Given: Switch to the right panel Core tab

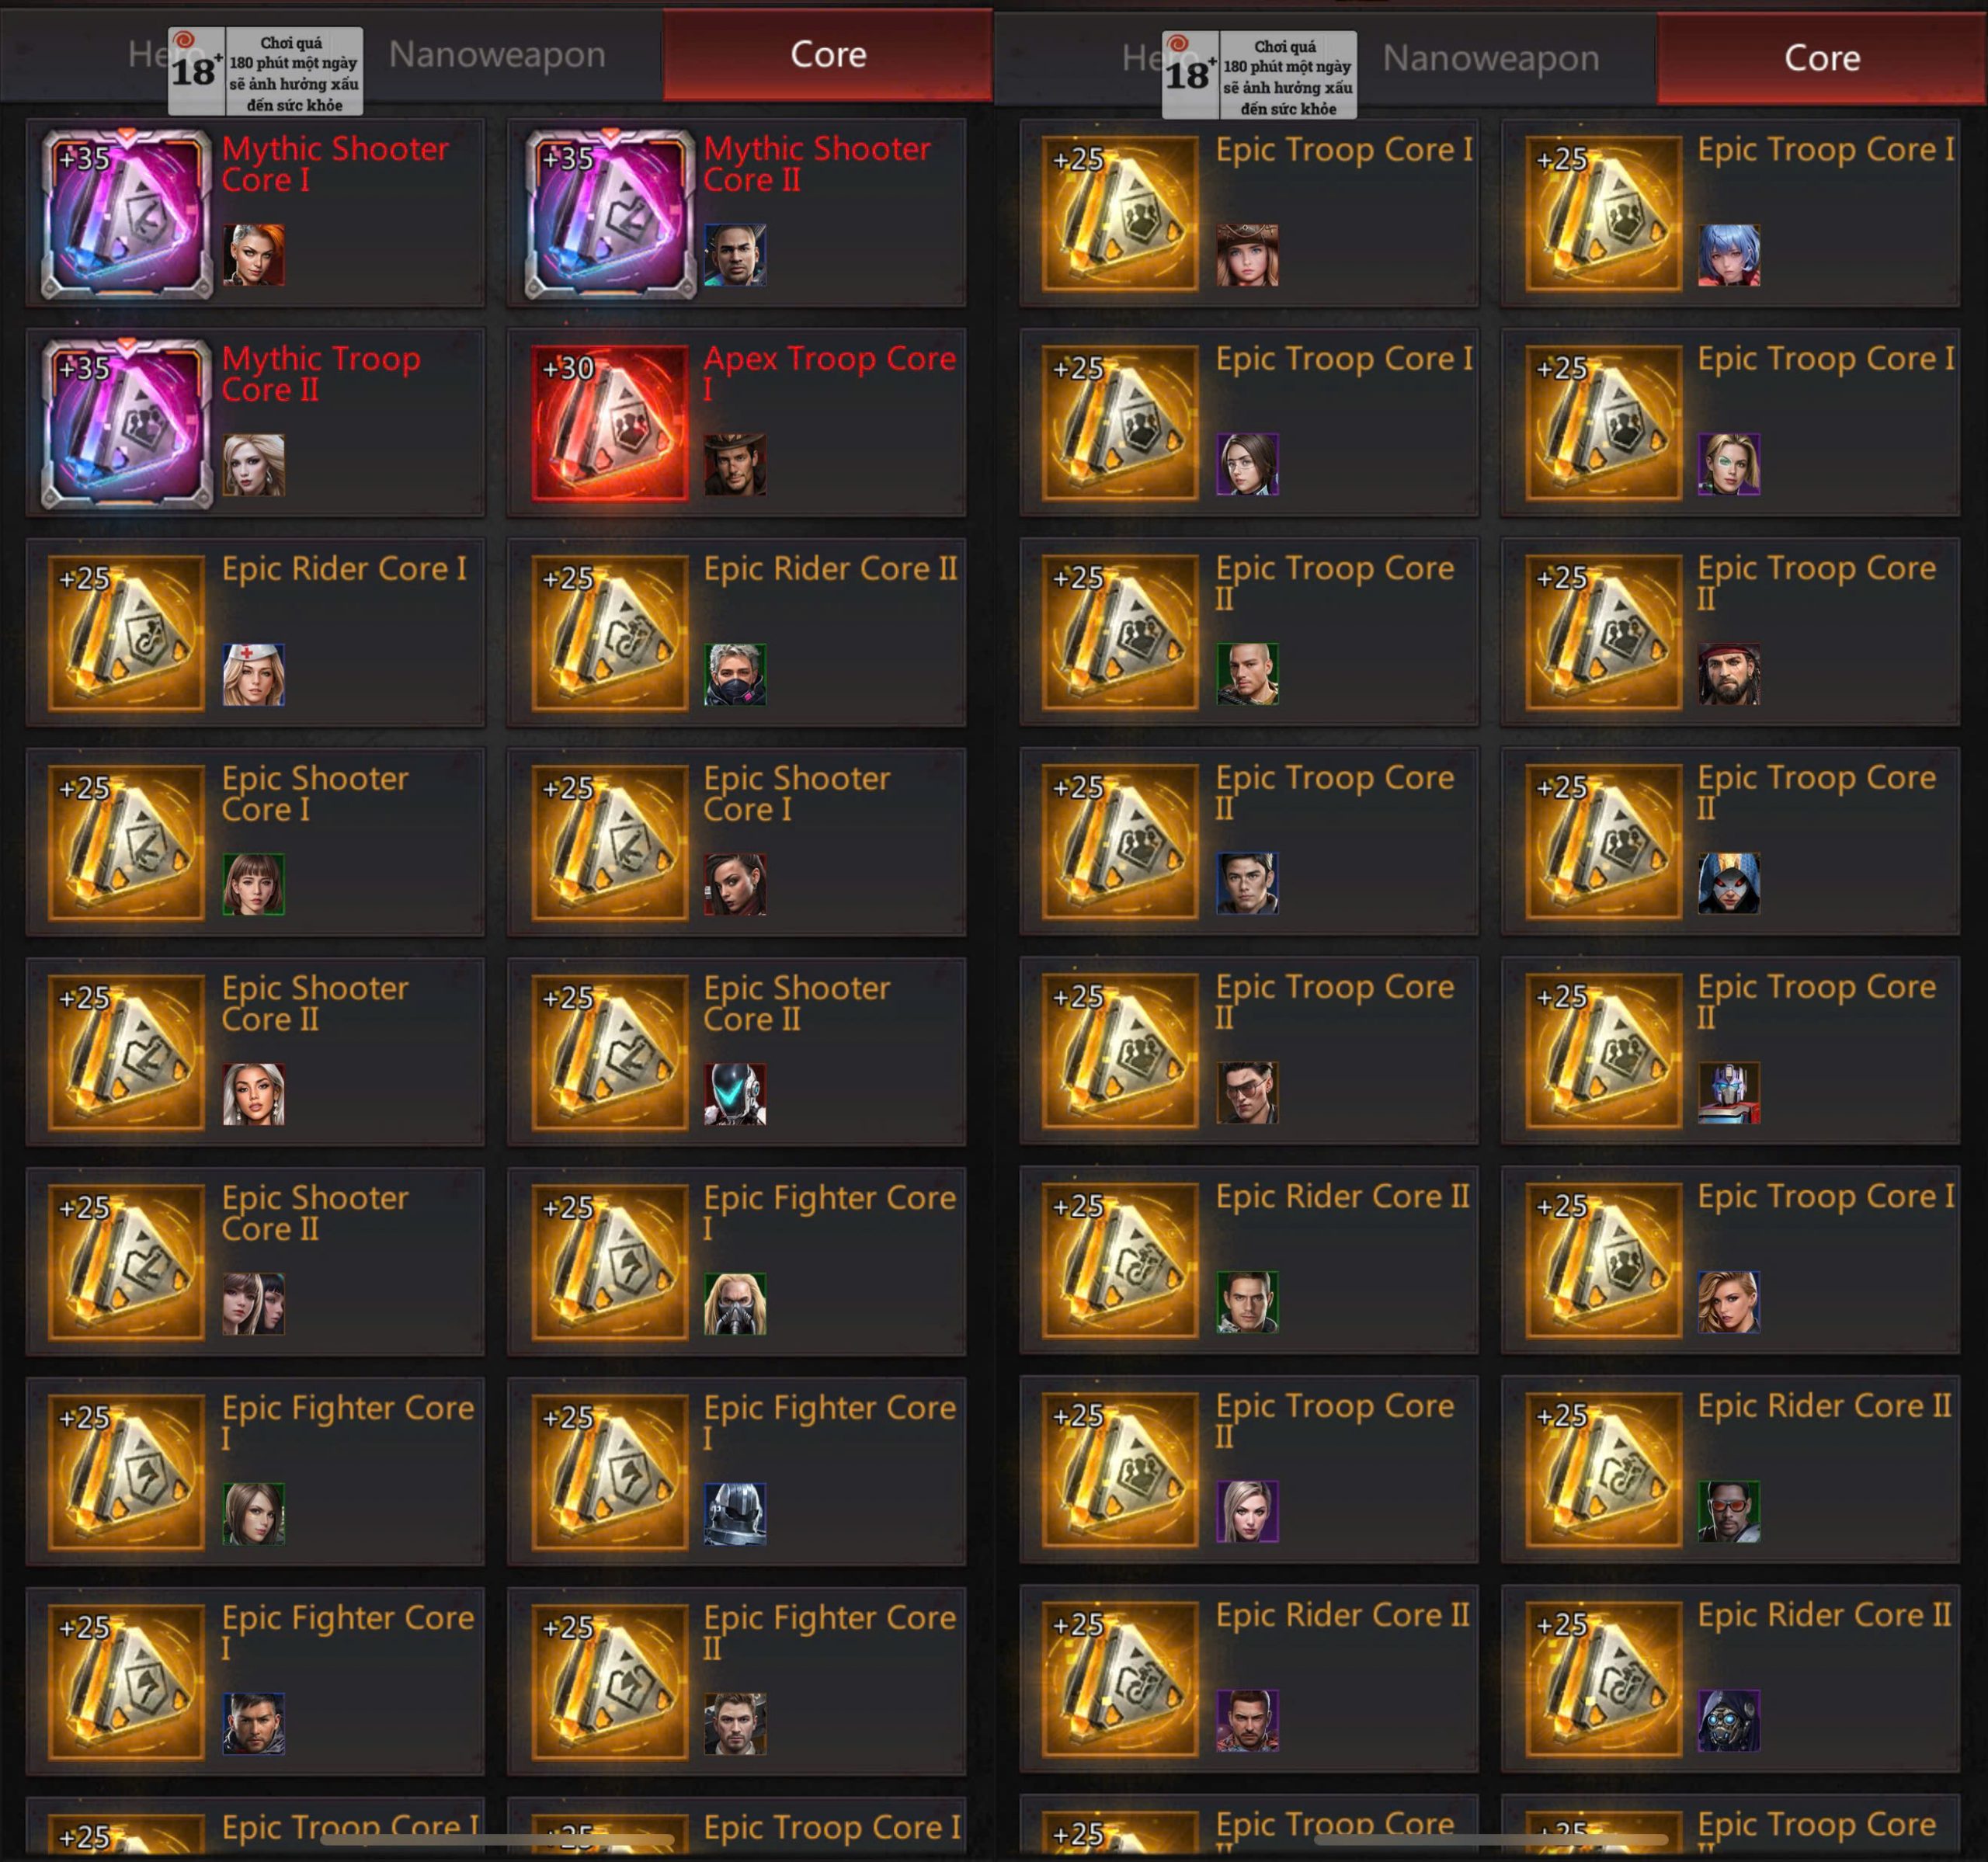Looking at the screenshot, I should [1822, 58].
